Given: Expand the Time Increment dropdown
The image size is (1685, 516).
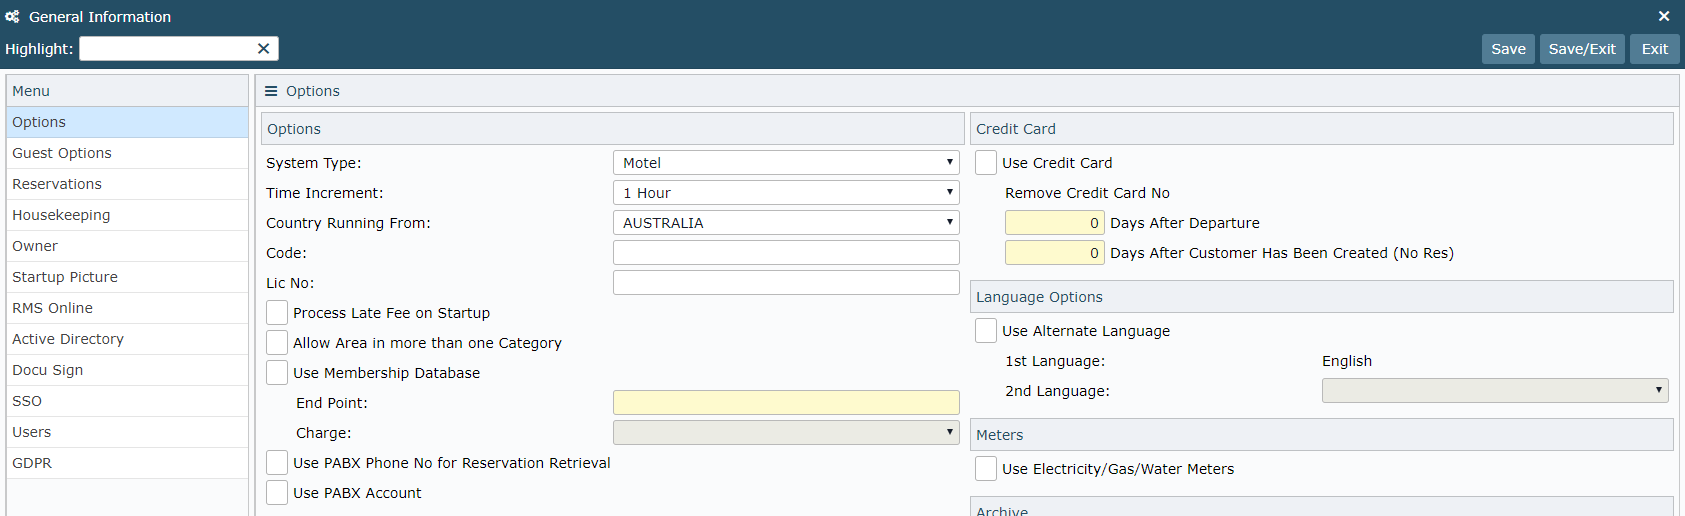Looking at the screenshot, I should tap(786, 193).
